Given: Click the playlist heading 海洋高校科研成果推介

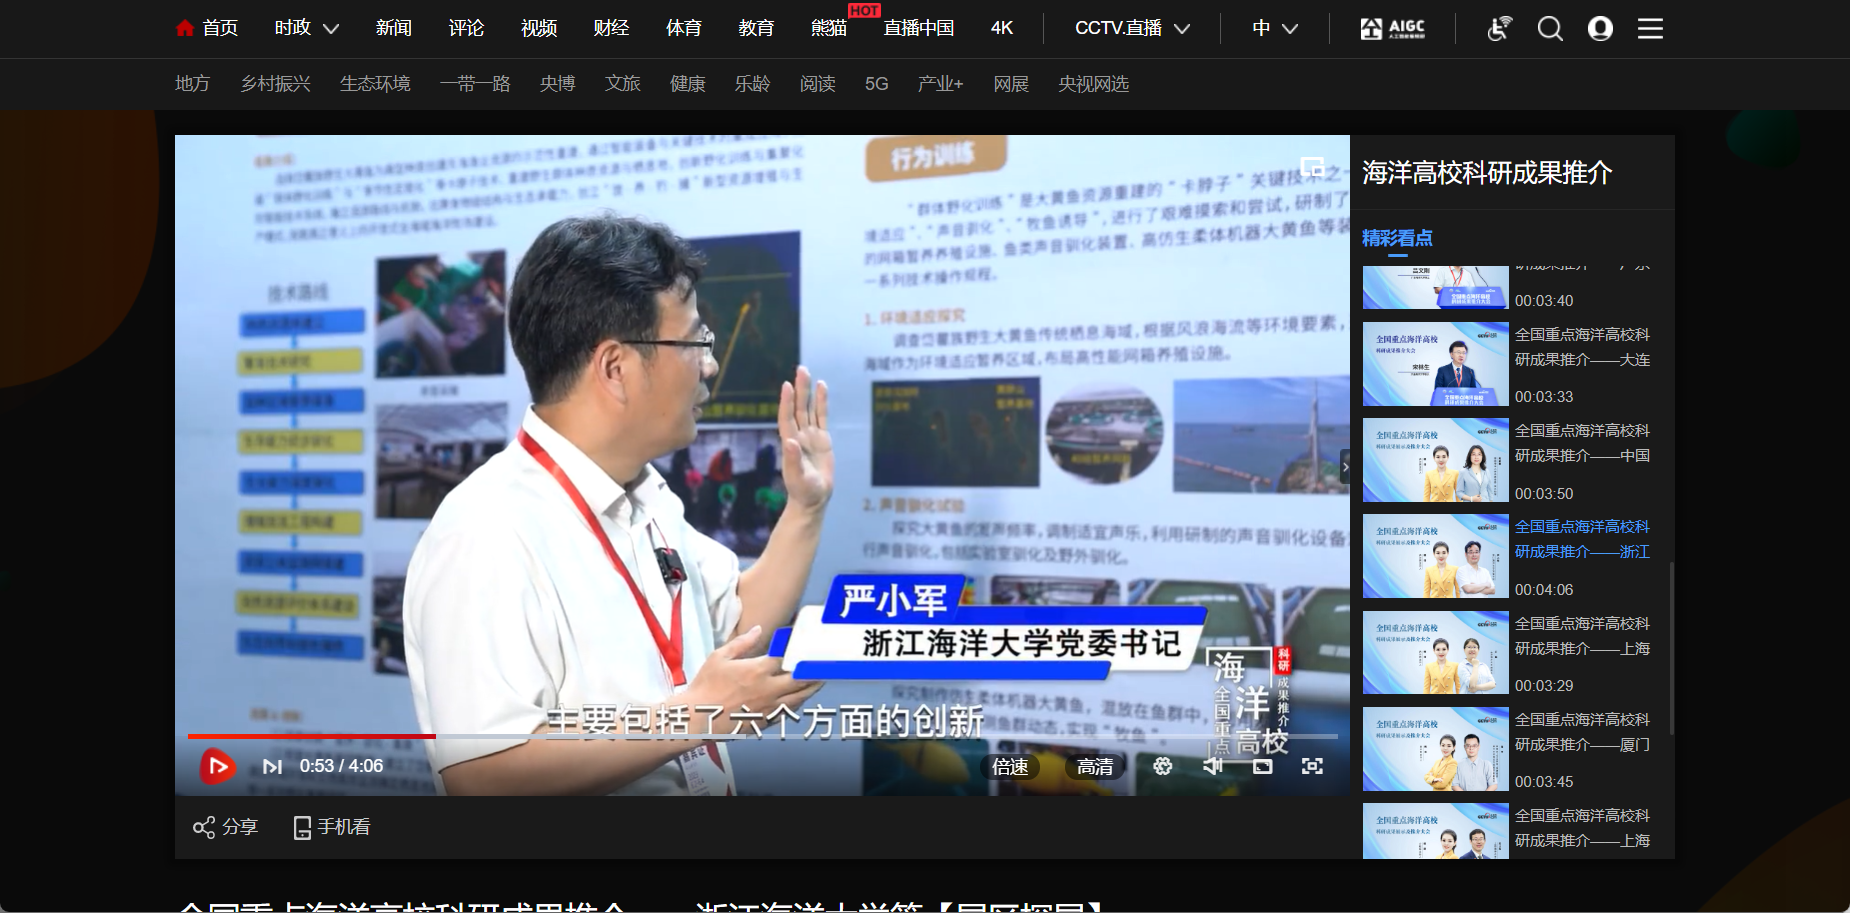Looking at the screenshot, I should [x=1487, y=173].
